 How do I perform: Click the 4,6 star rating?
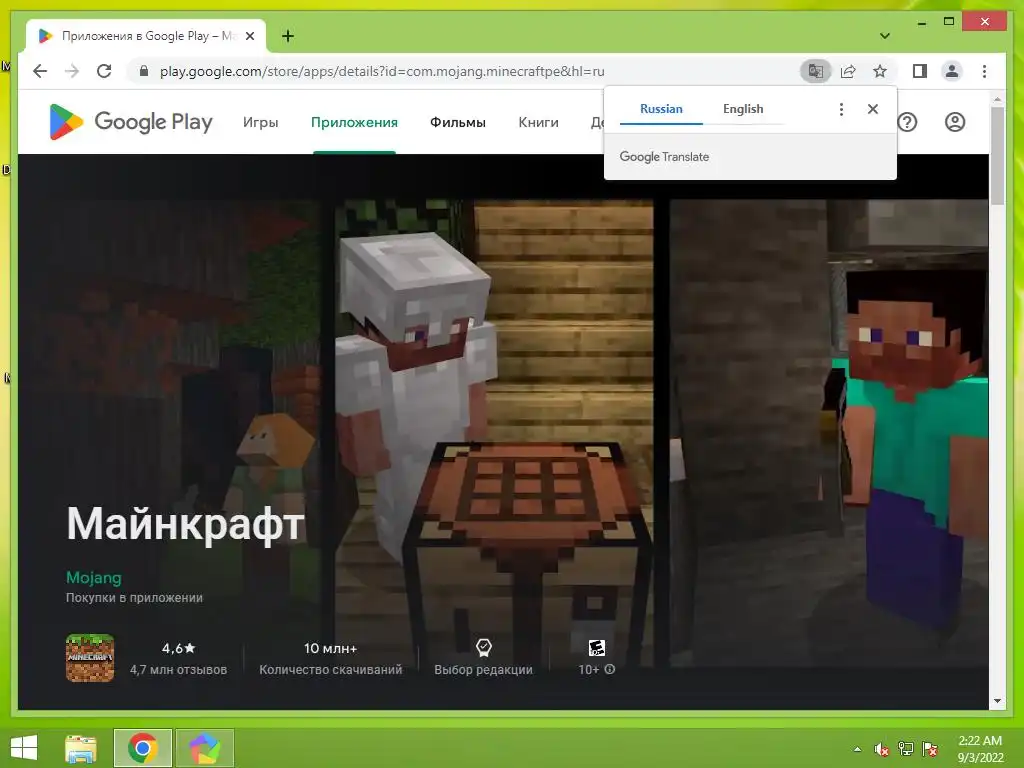(178, 648)
